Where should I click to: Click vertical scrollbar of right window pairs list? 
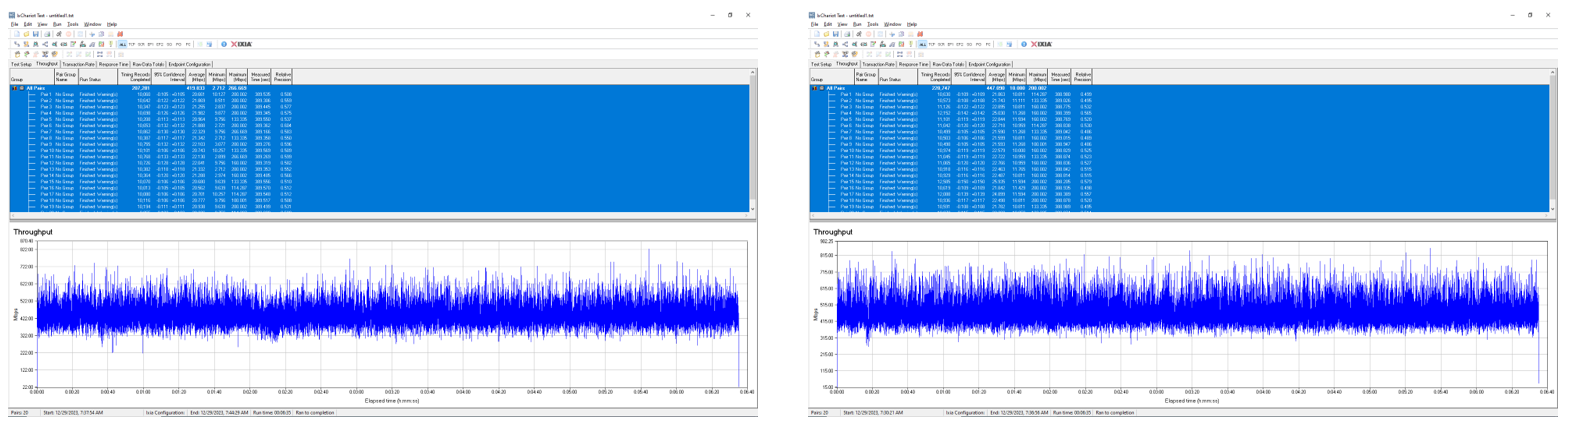click(x=1552, y=141)
